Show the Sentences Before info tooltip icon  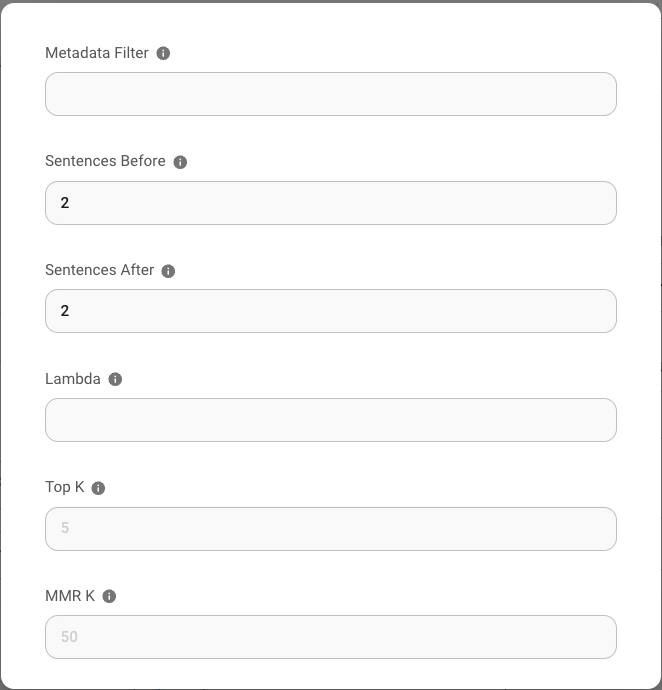(x=180, y=162)
